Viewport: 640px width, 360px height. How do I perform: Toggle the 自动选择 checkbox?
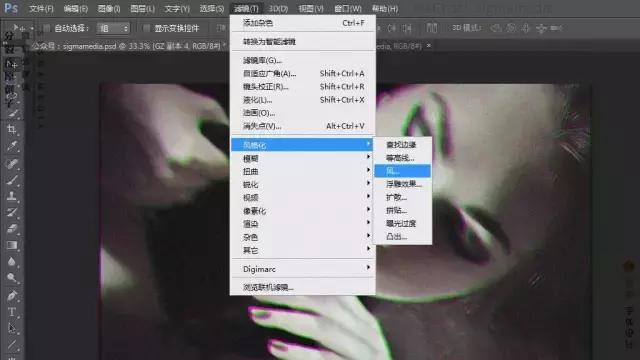[x=46, y=28]
